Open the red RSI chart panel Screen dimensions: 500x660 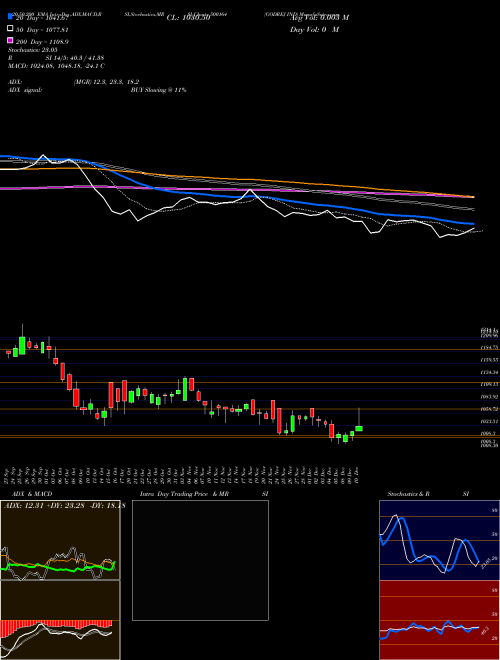[x=439, y=620]
